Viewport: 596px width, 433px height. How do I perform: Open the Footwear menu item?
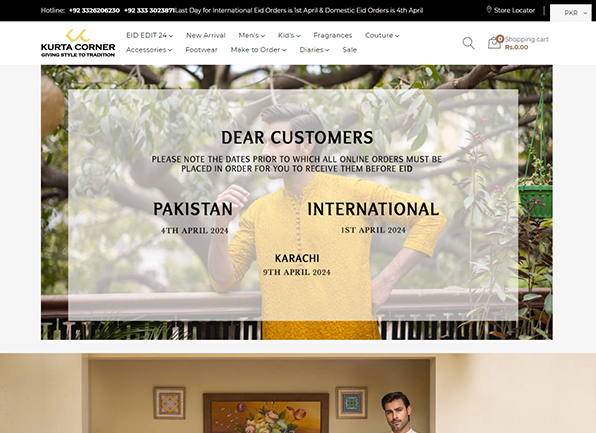tap(201, 50)
